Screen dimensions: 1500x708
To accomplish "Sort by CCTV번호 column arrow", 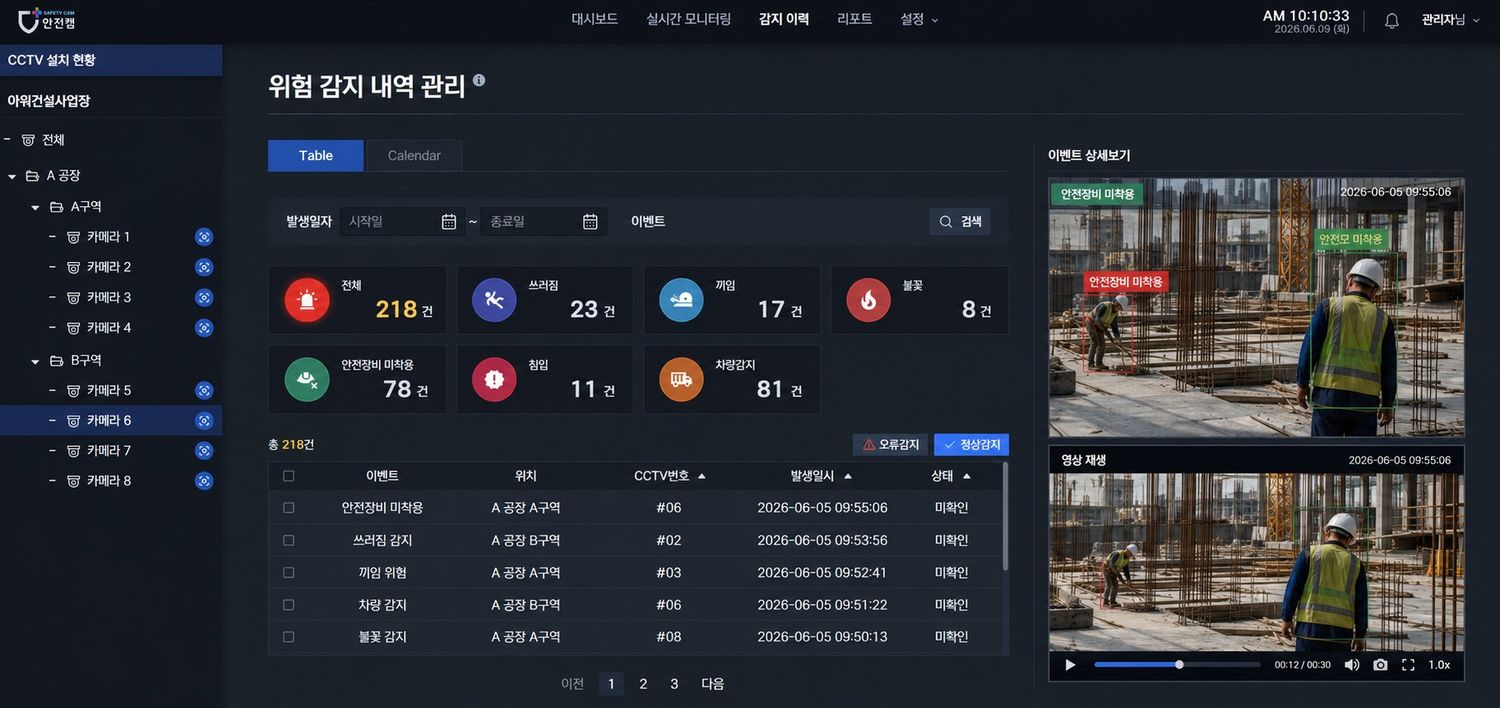I will pos(702,476).
